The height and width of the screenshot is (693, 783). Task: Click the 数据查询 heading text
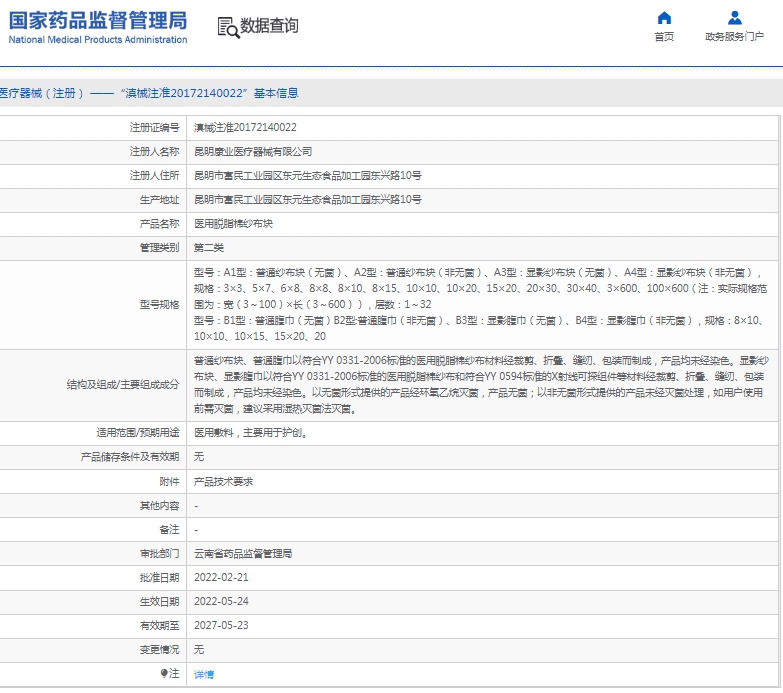coord(269,25)
